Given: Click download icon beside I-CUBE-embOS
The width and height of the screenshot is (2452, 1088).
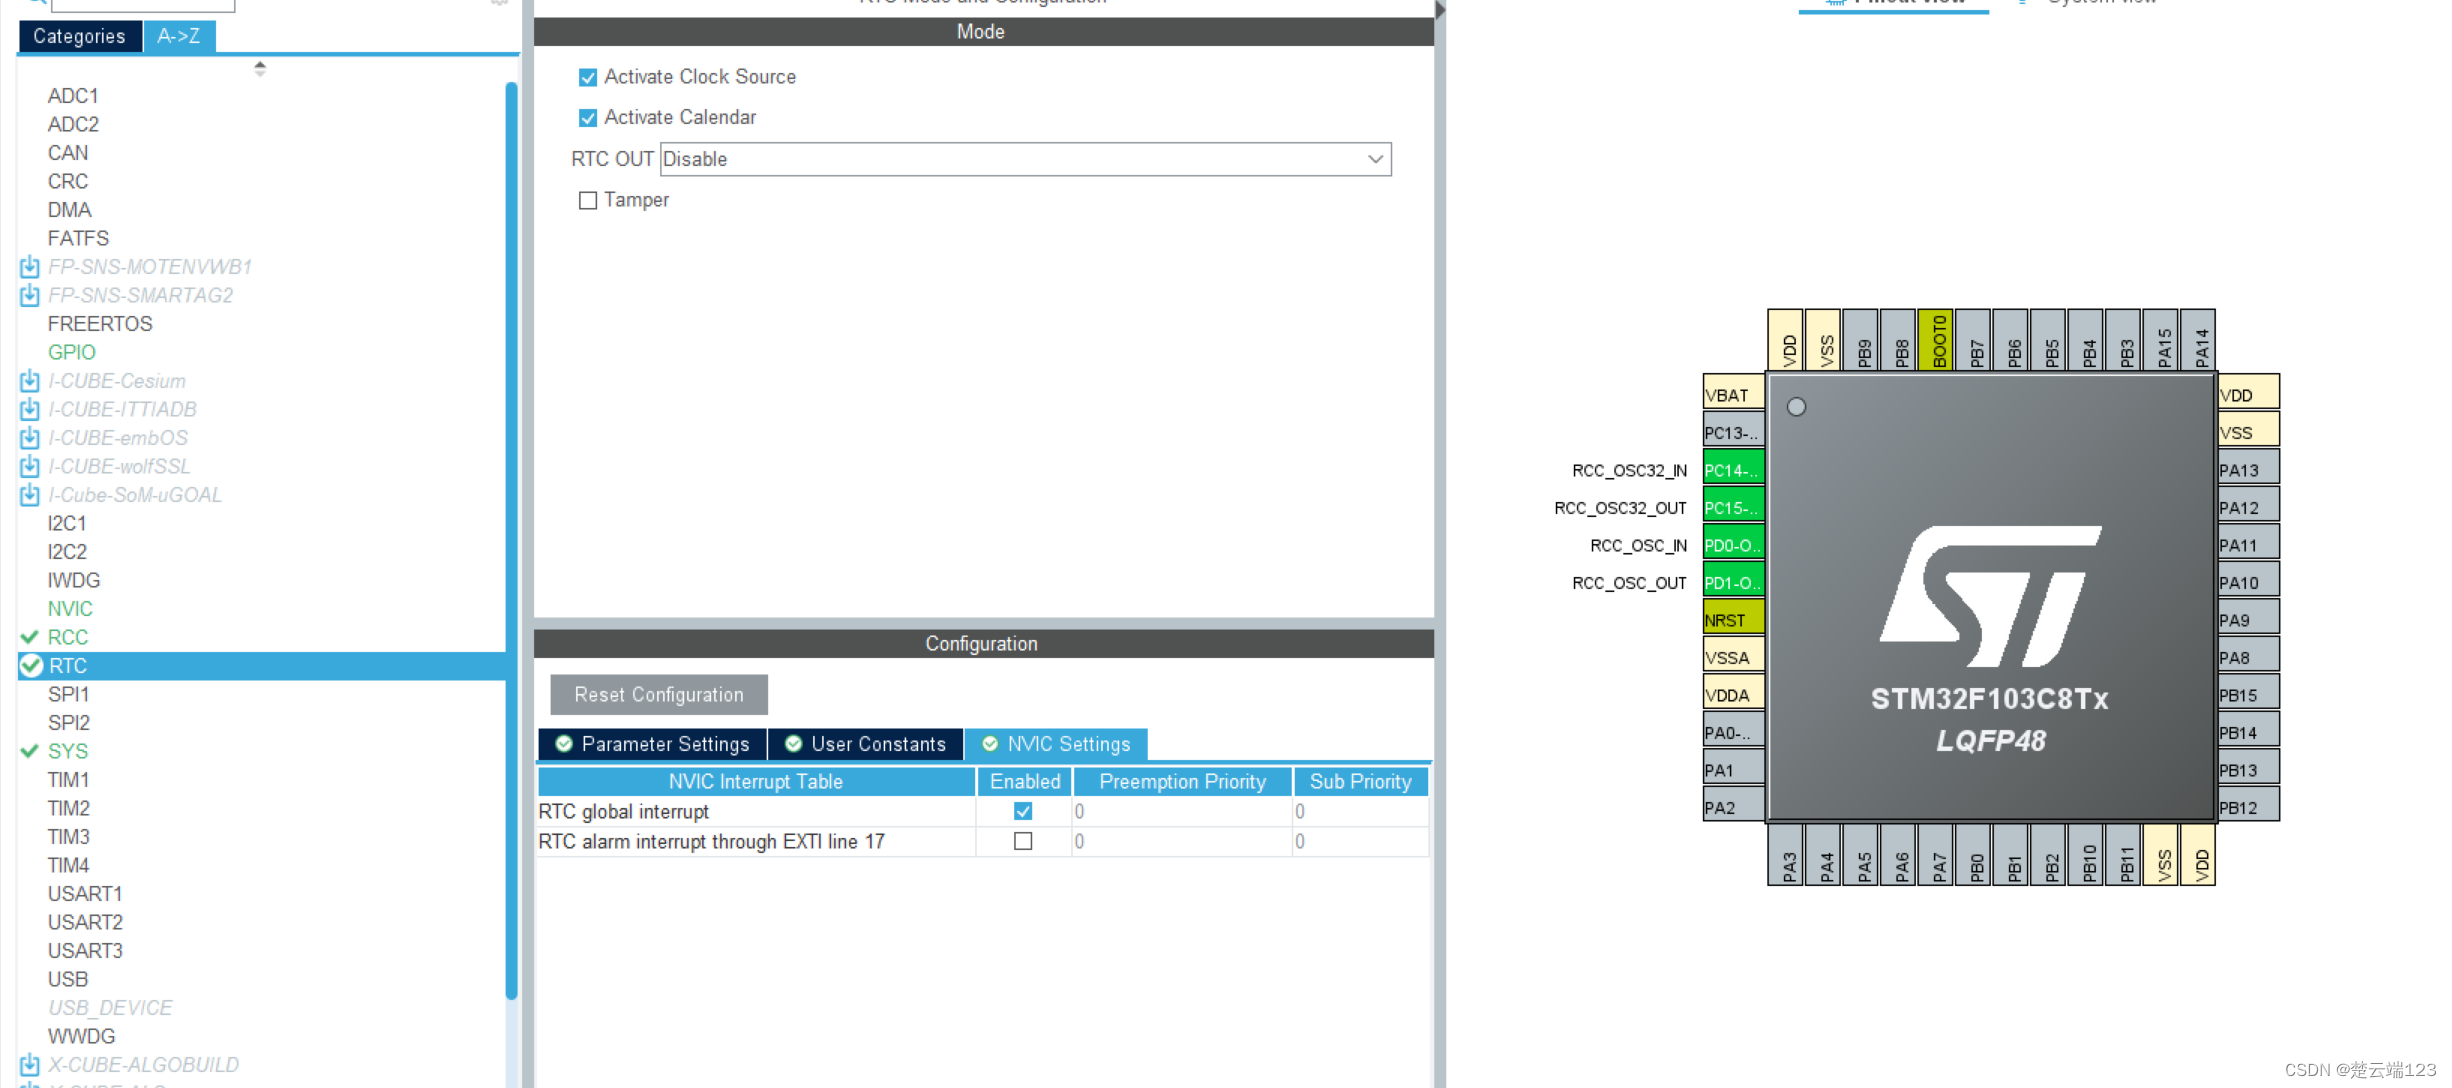Looking at the screenshot, I should 30,438.
